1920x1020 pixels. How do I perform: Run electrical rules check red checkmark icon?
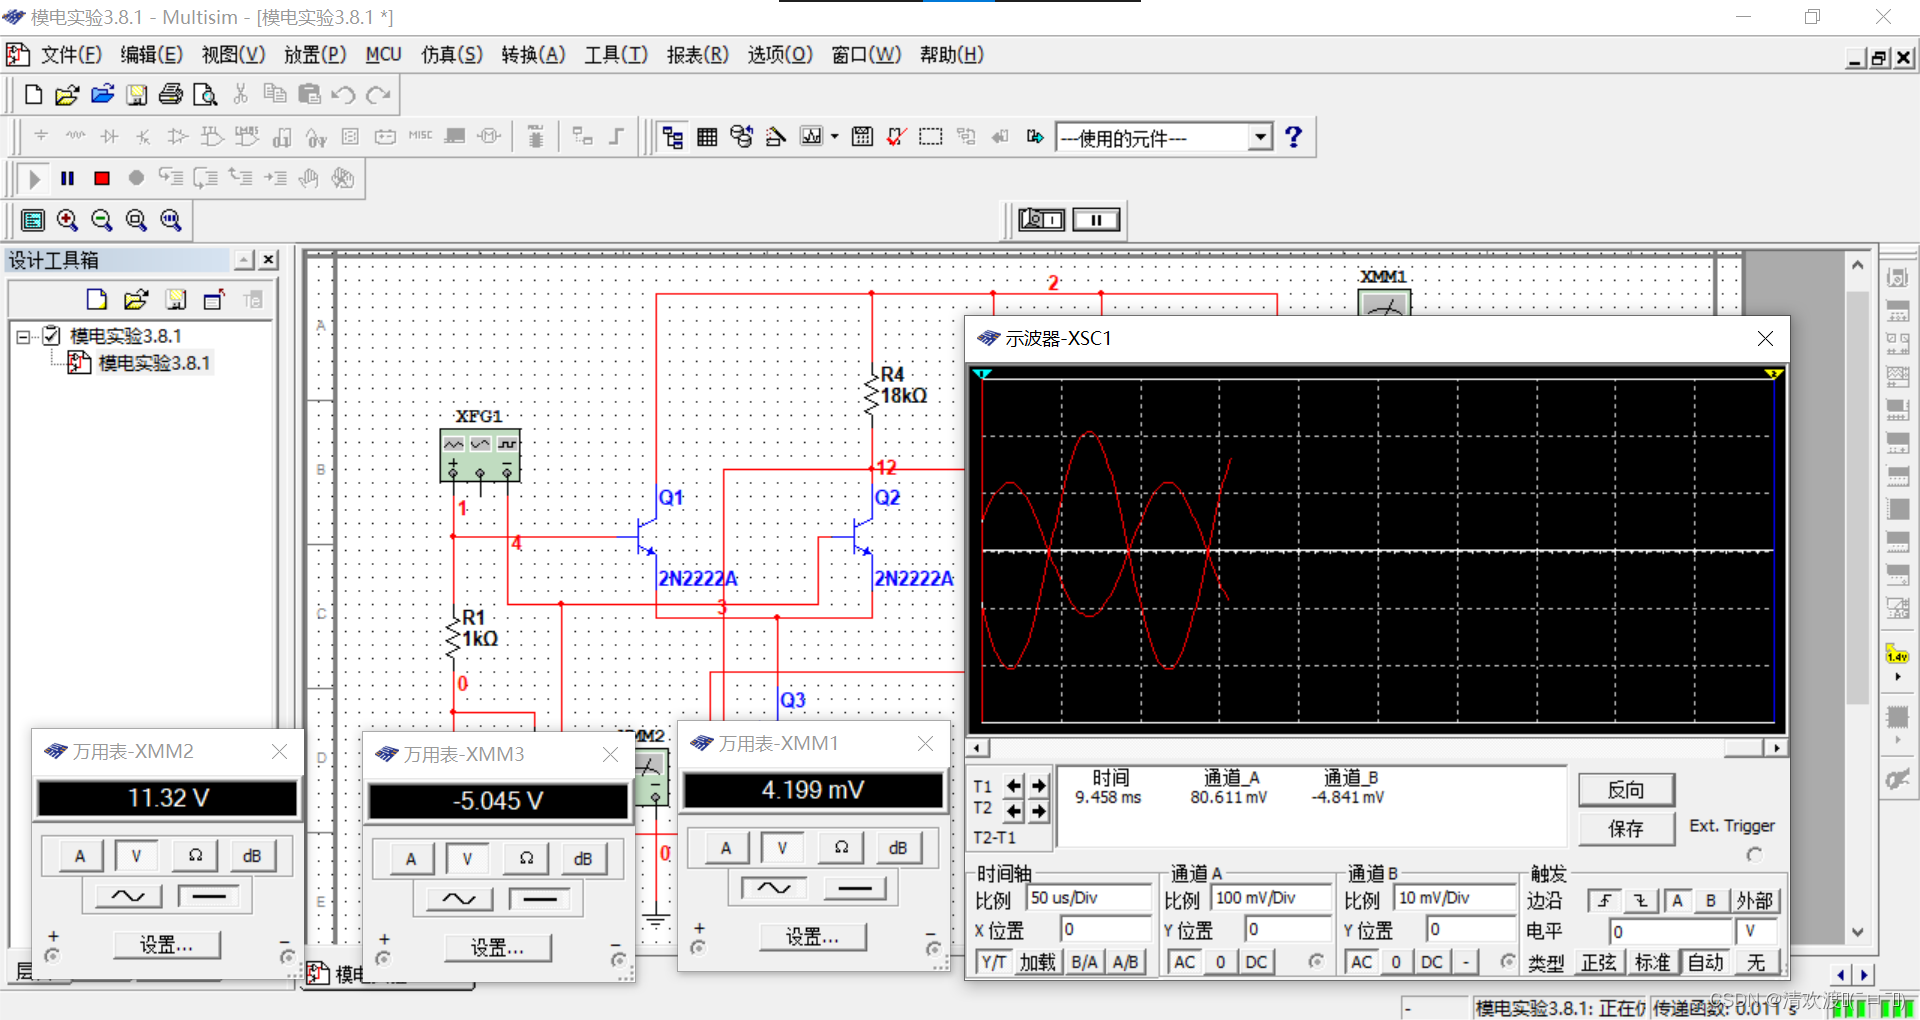[896, 137]
